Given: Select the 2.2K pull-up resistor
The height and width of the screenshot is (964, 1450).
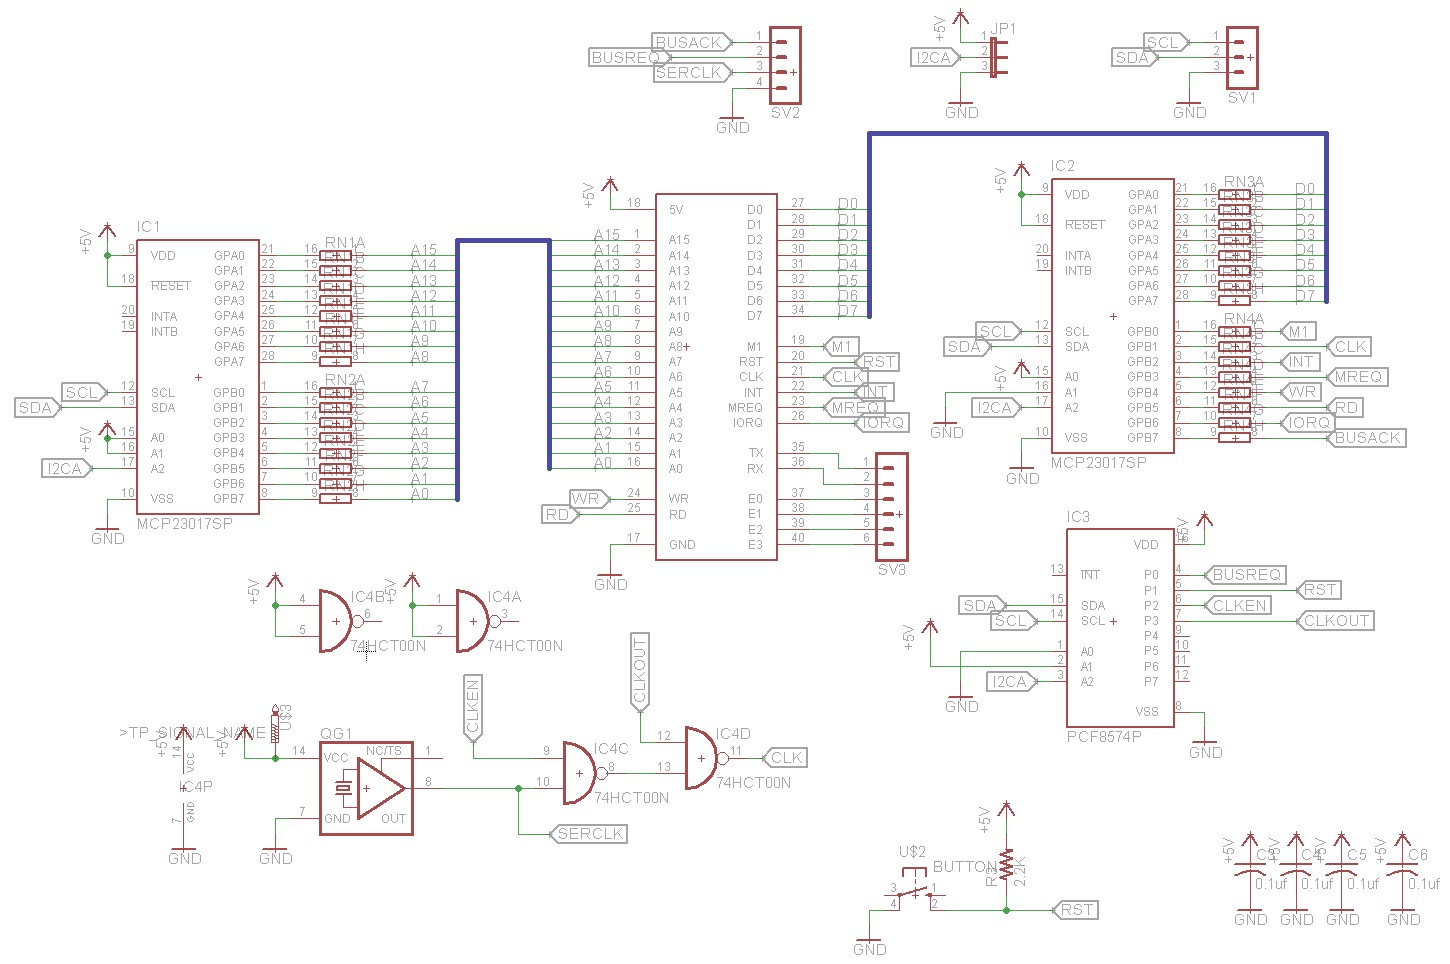Looking at the screenshot, I should (1006, 867).
